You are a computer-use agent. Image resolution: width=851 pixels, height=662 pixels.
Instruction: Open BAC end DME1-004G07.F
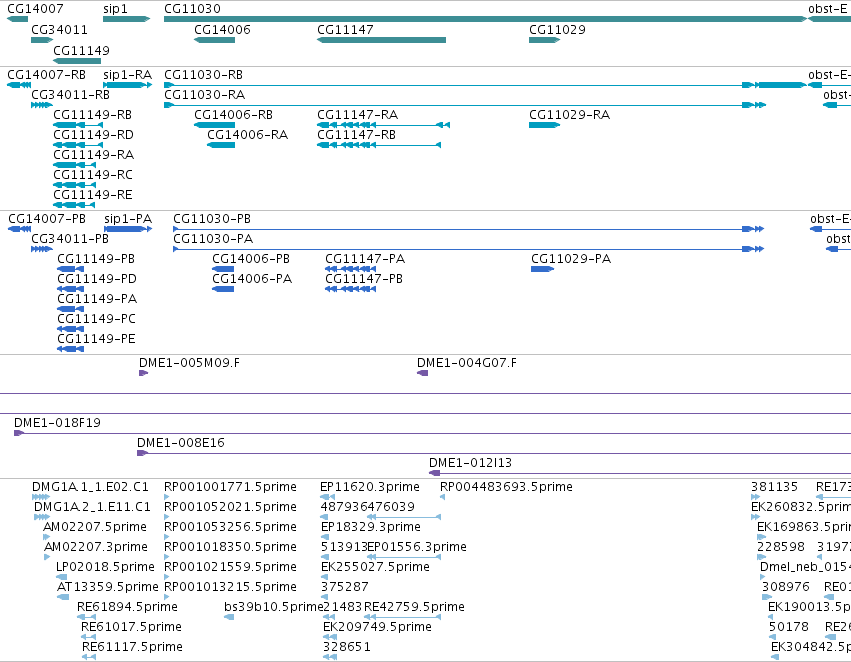click(x=467, y=363)
